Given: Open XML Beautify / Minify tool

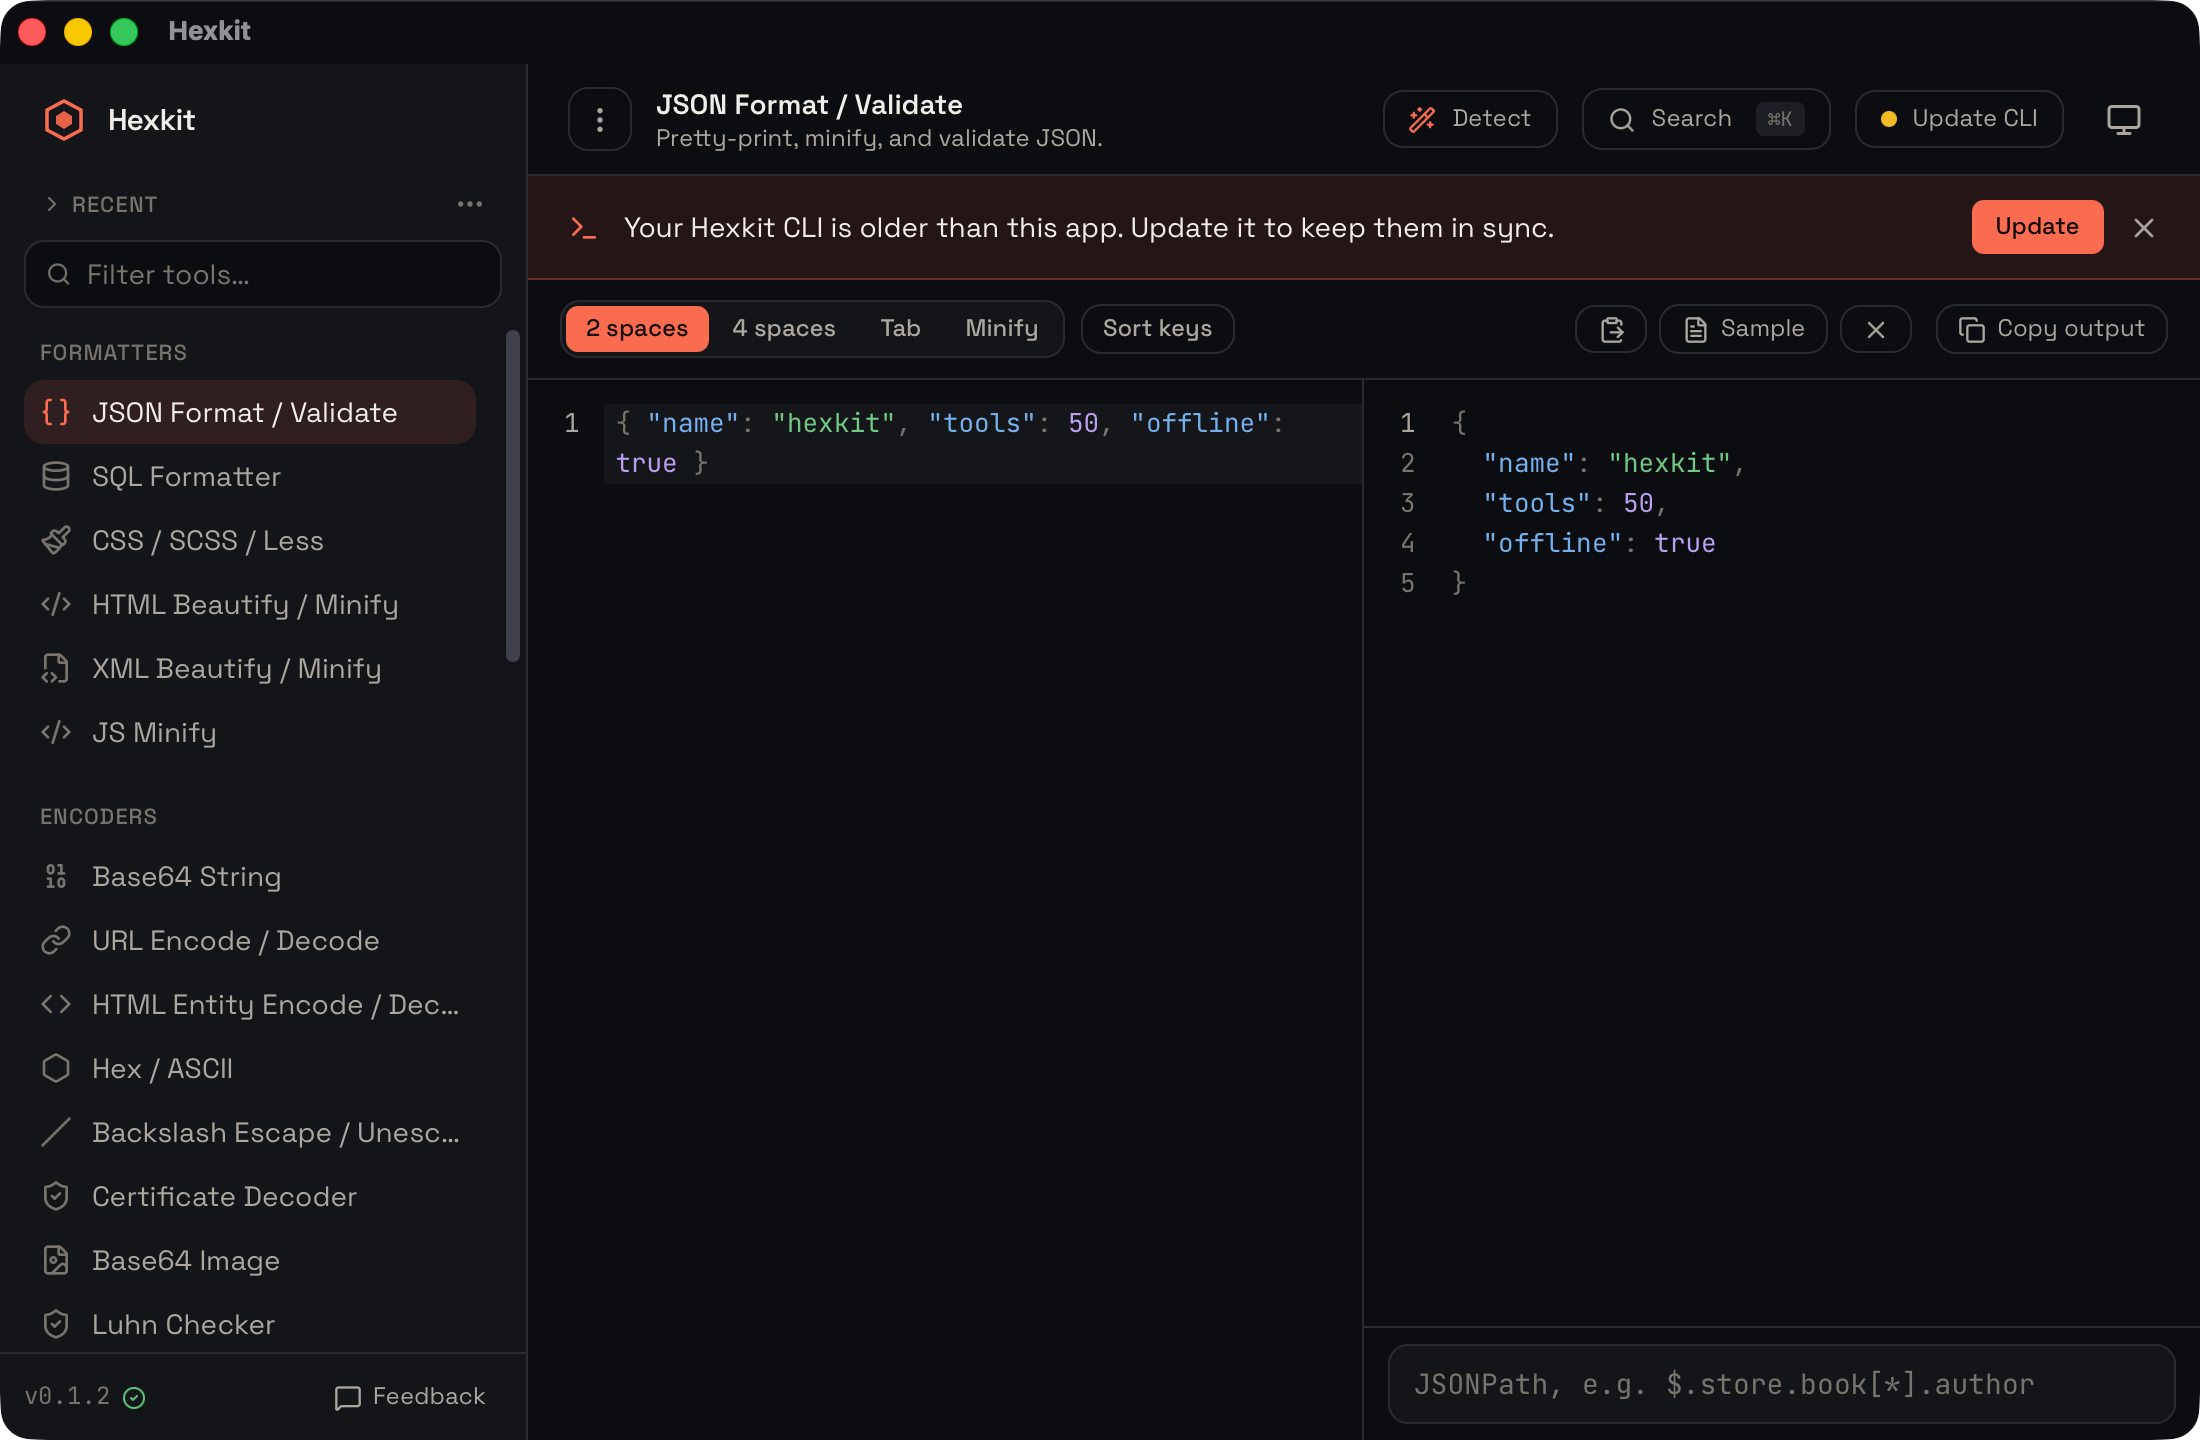Looking at the screenshot, I should point(250,668).
